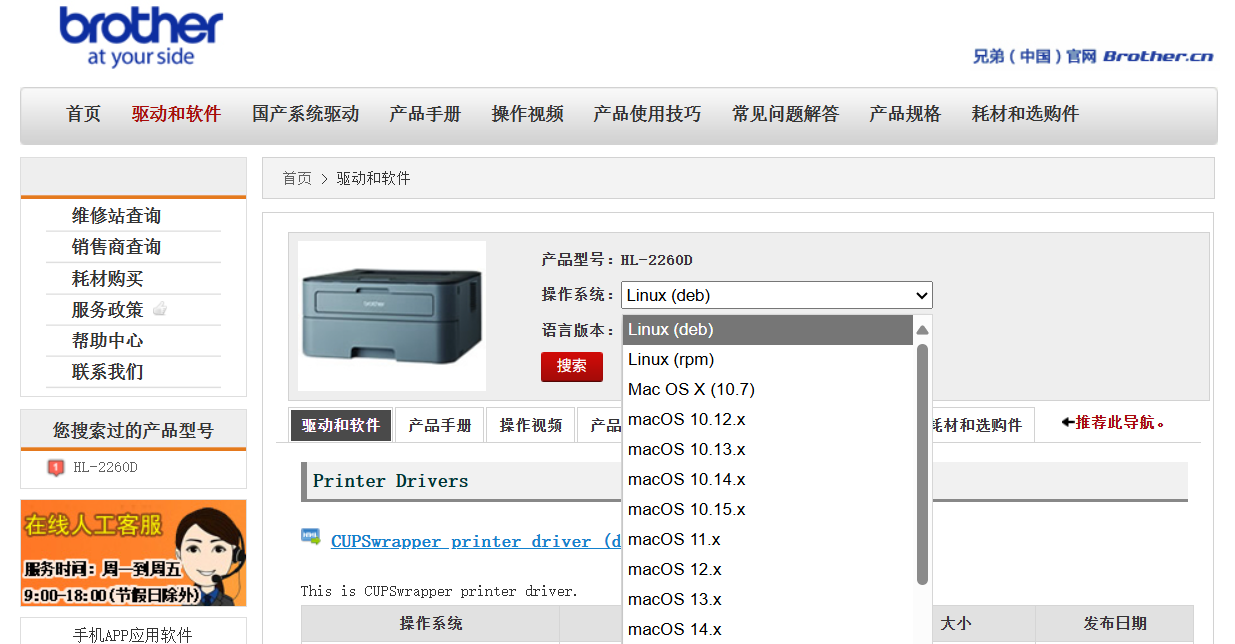Viewport: 1235px width, 644px height.
Task: Click the dropdown list scroll-up arrow
Action: [x=923, y=330]
